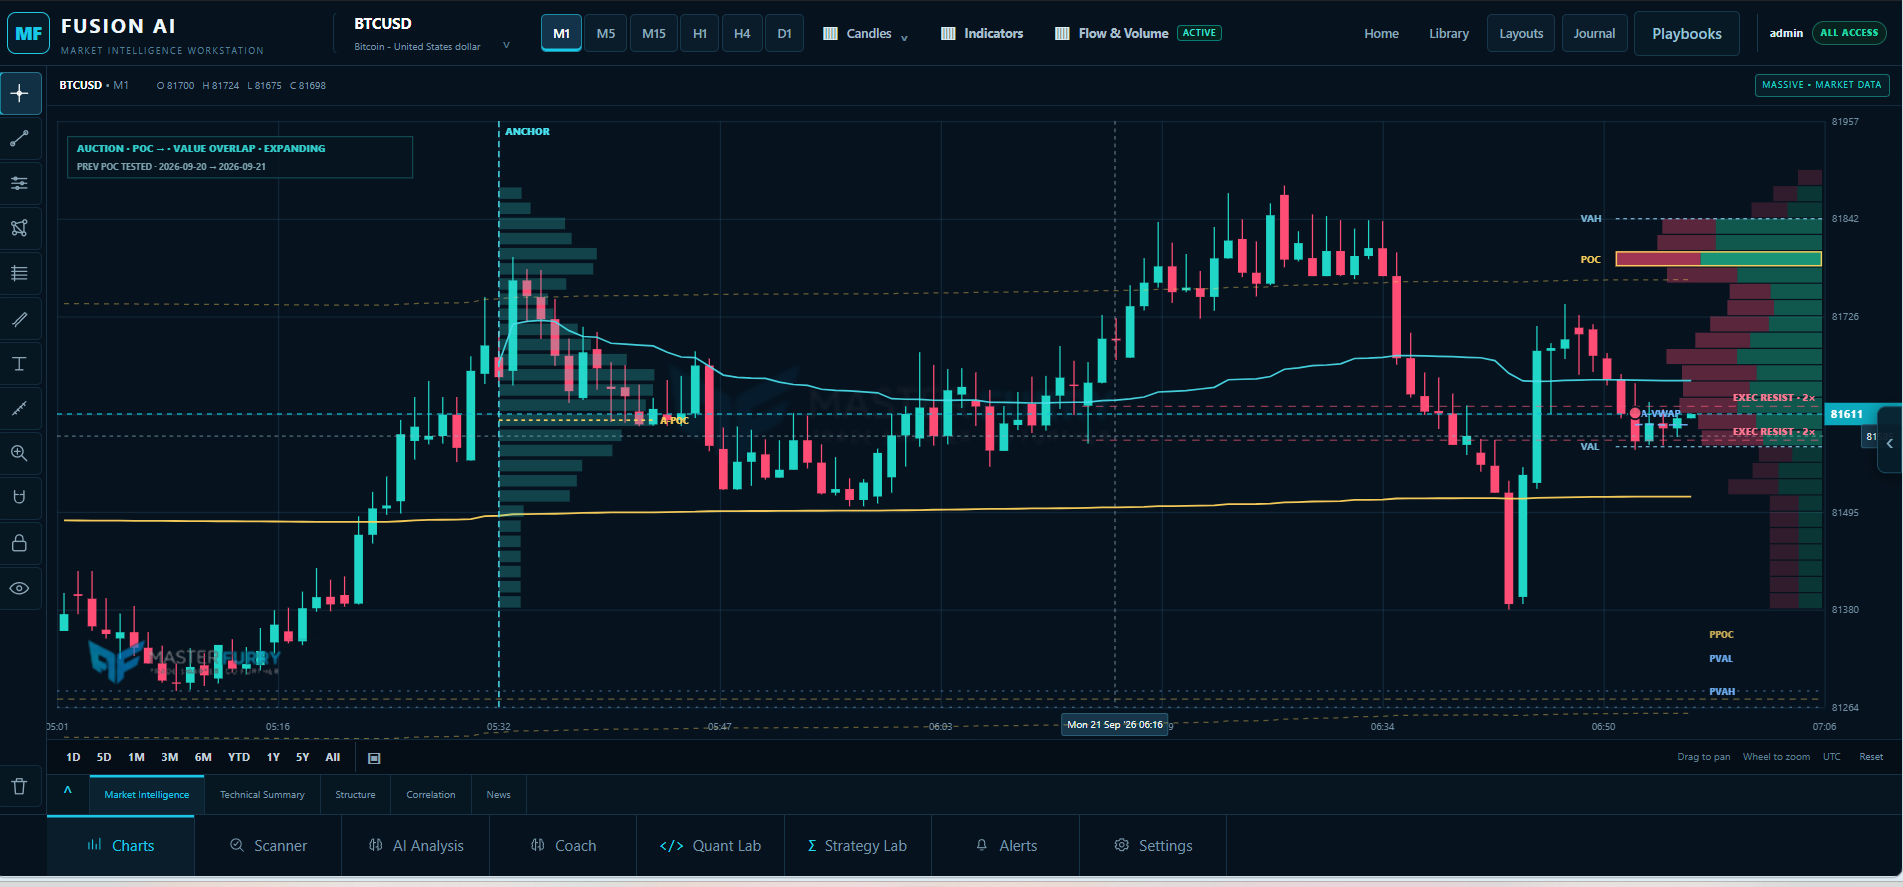This screenshot has width=1903, height=887.
Task: Open the Settings section
Action: [x=1153, y=846]
